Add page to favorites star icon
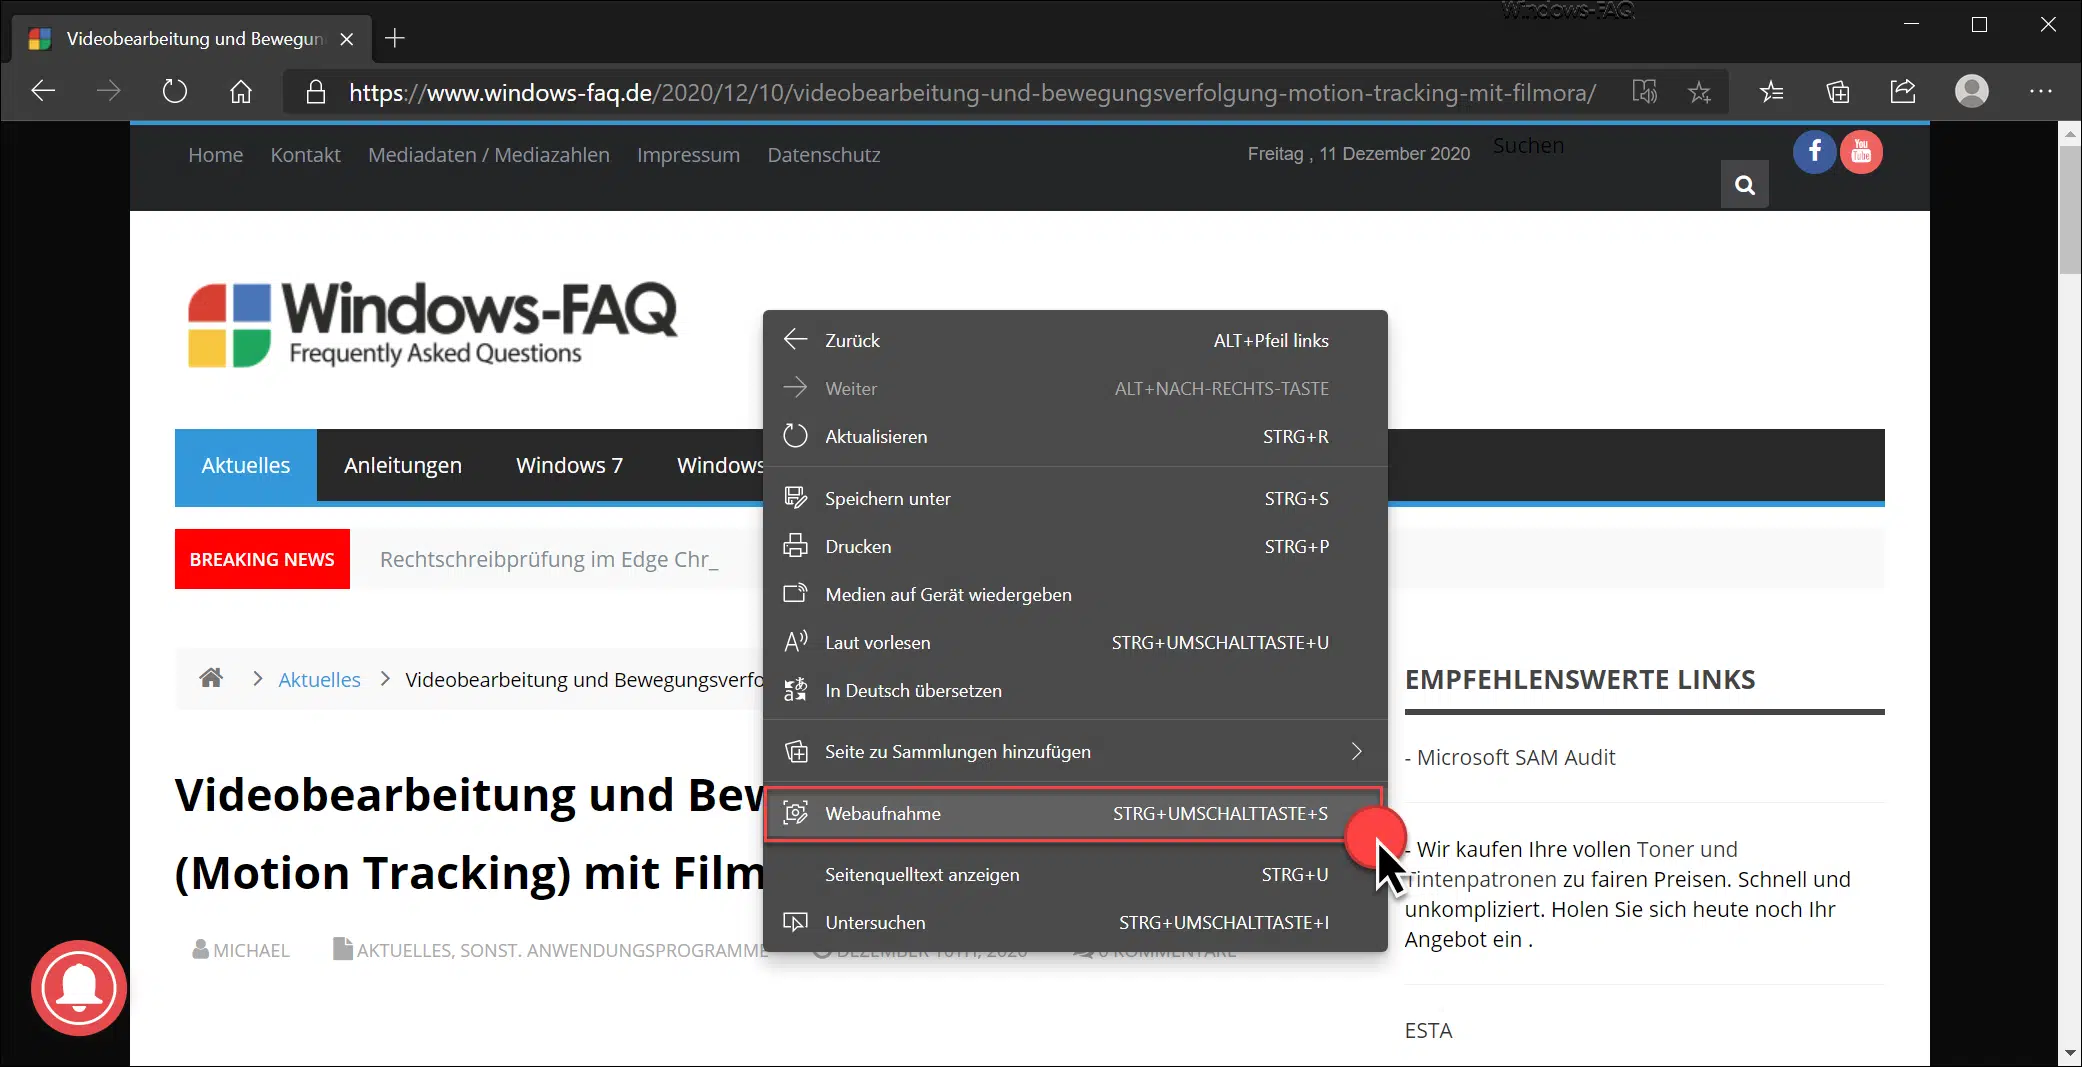The height and width of the screenshot is (1067, 2082). [1699, 93]
